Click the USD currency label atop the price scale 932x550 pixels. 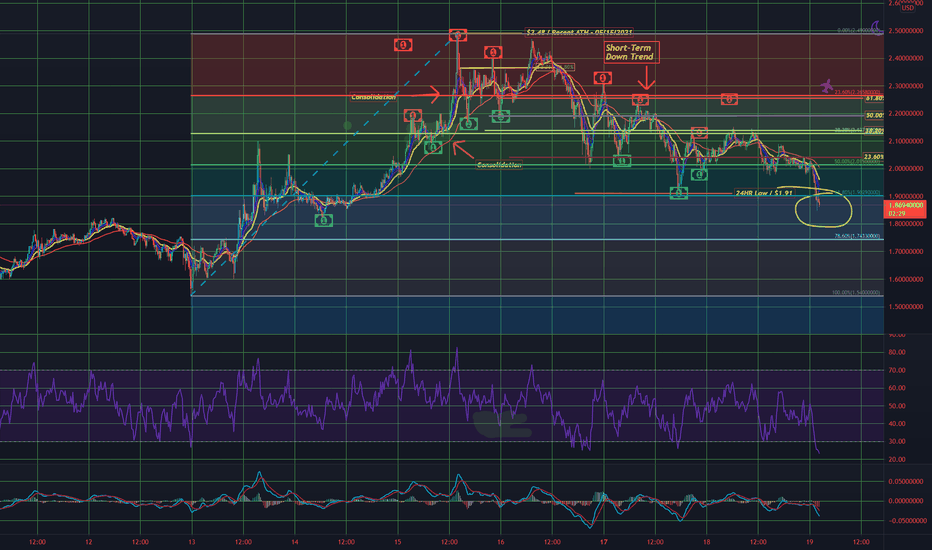tap(907, 7)
